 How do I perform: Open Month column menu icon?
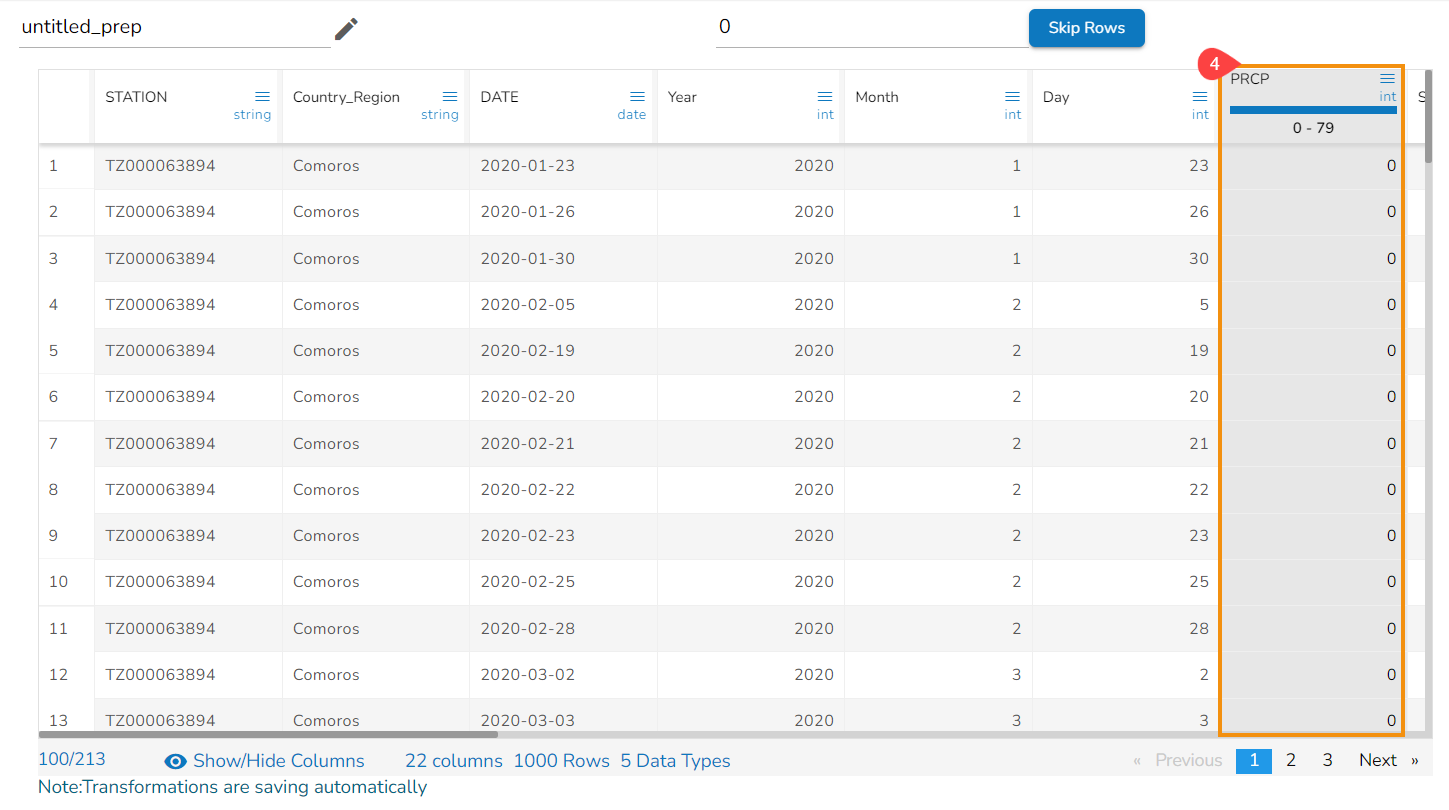[1012, 97]
